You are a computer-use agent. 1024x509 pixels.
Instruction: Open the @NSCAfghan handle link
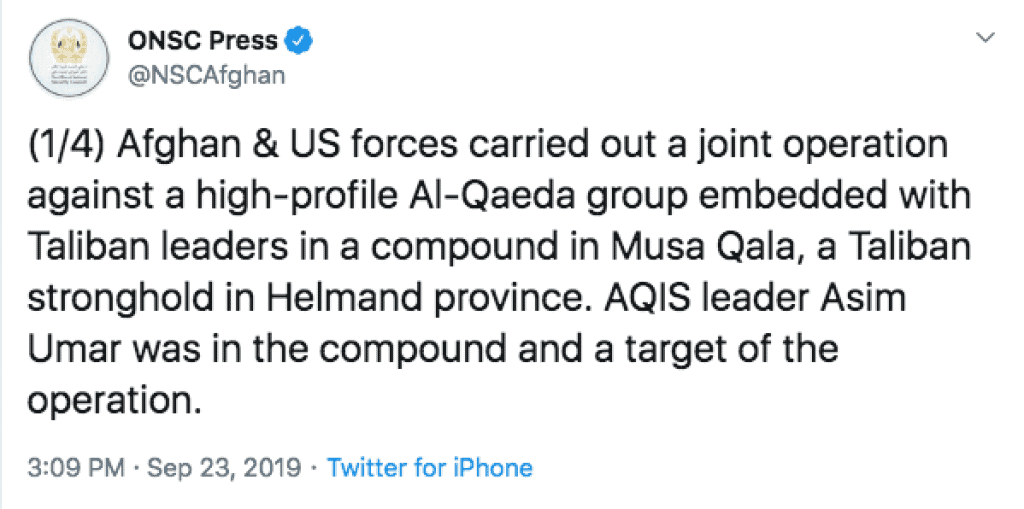click(206, 76)
